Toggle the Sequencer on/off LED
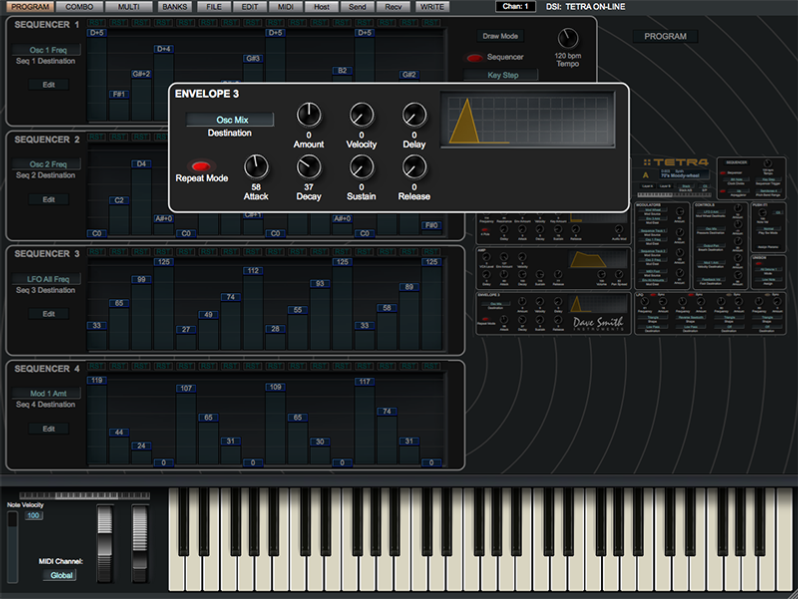798x600 pixels. [474, 58]
